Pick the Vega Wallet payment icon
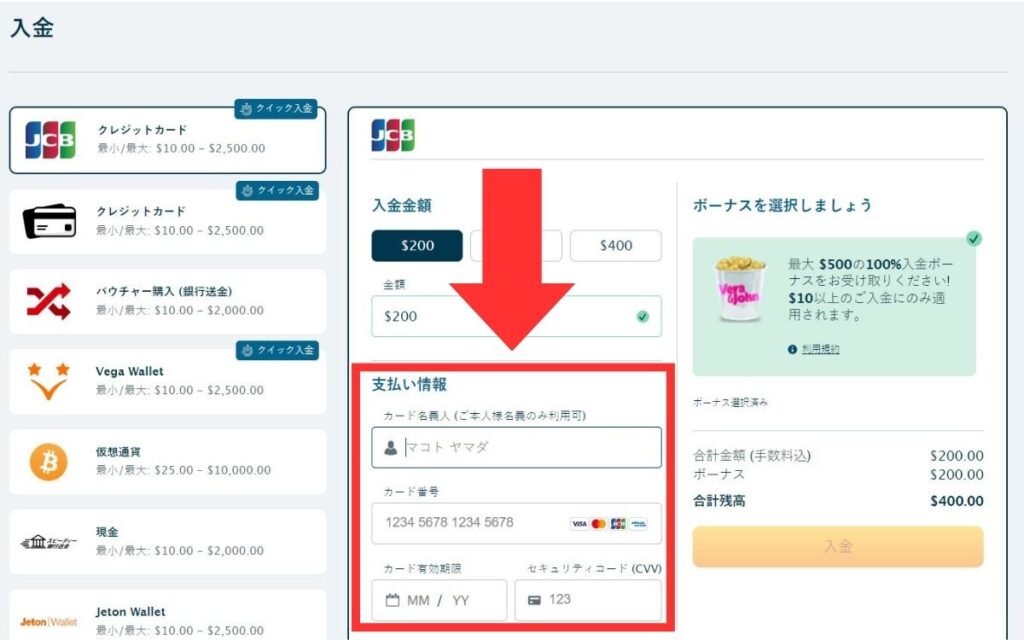The height and width of the screenshot is (640, 1024). pos(49,381)
